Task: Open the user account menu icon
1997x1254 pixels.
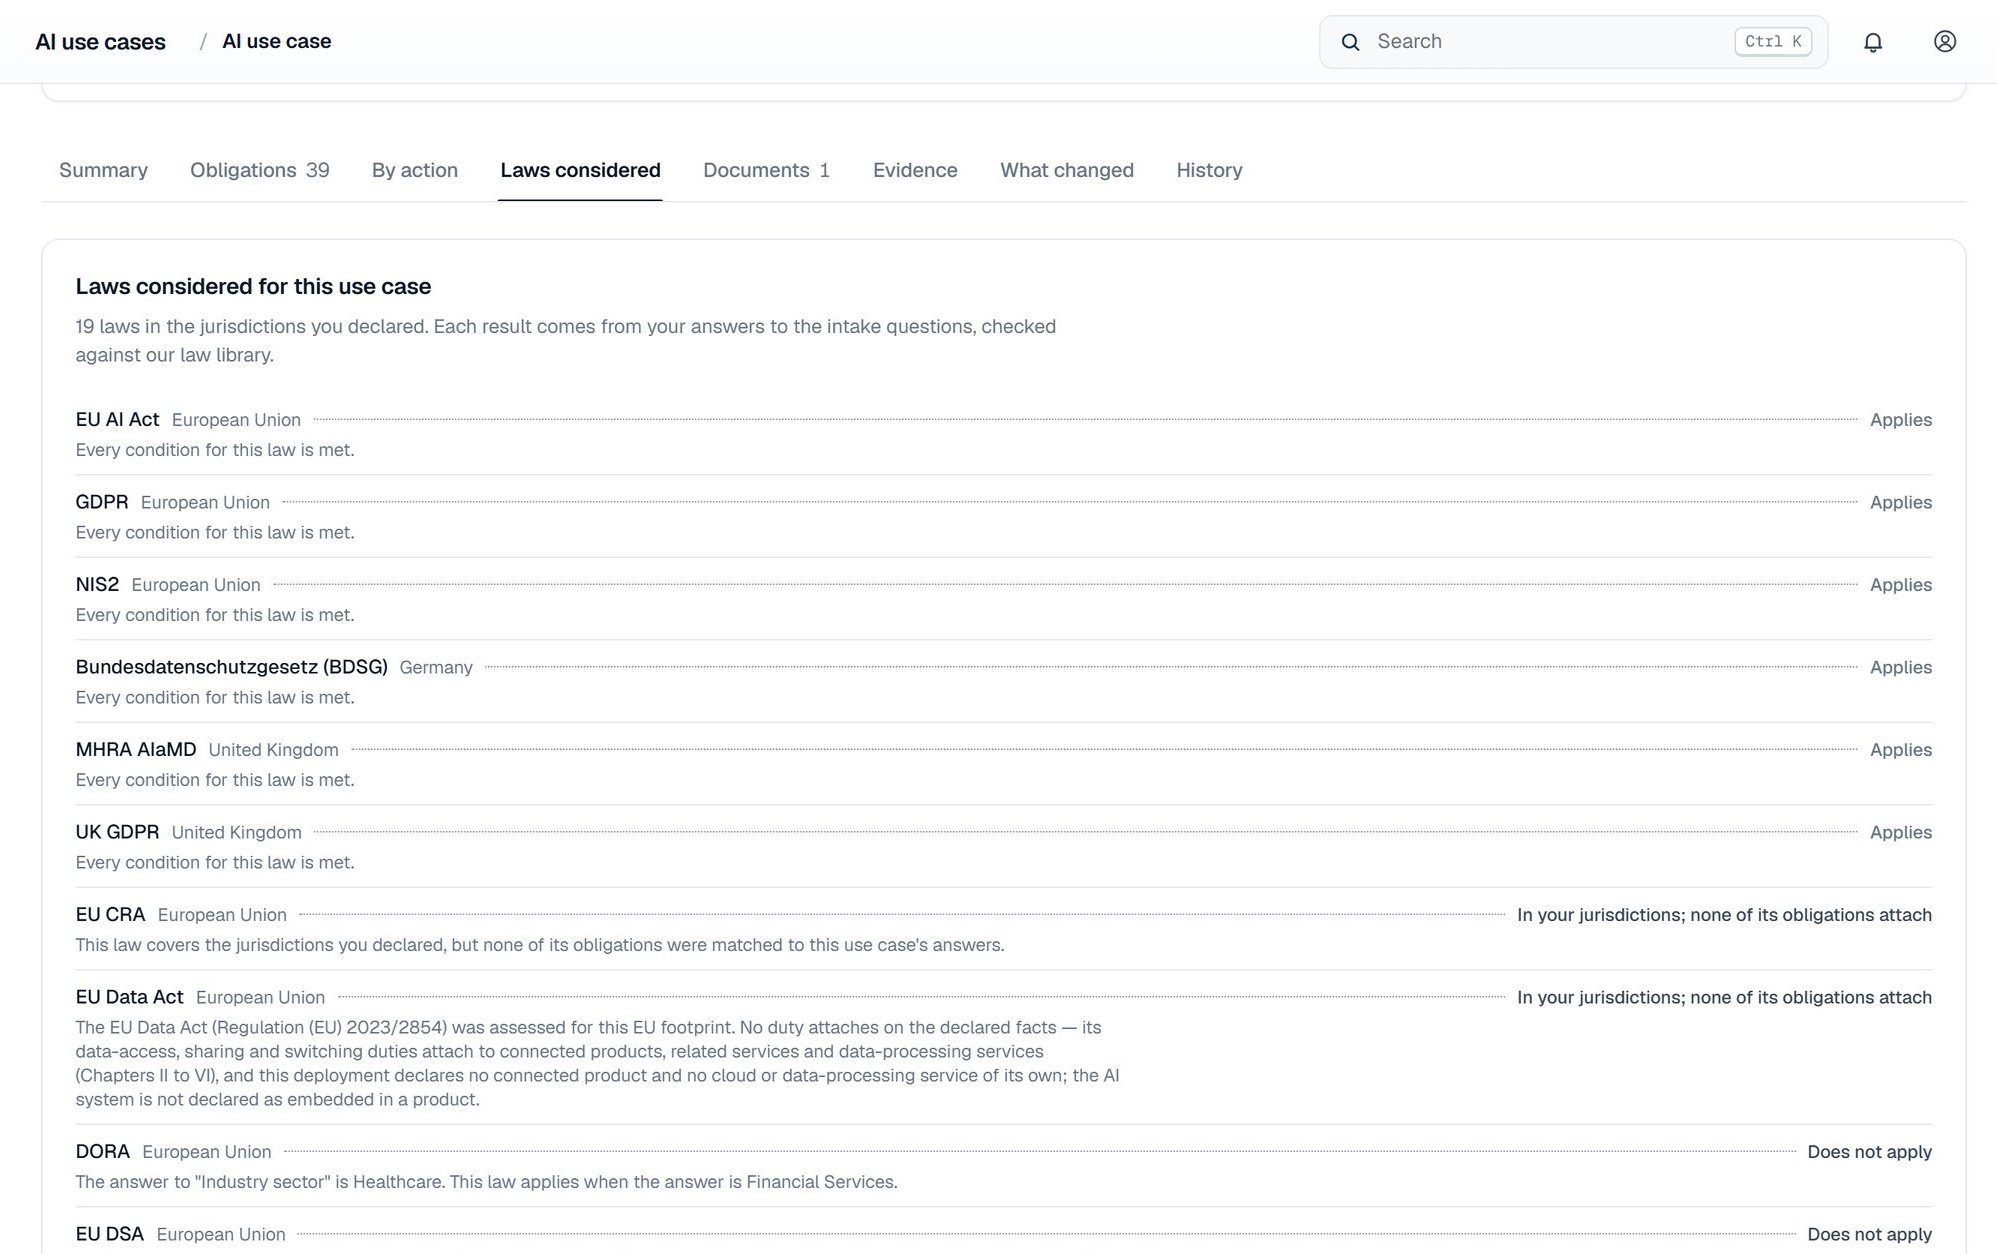Action: tap(1944, 41)
